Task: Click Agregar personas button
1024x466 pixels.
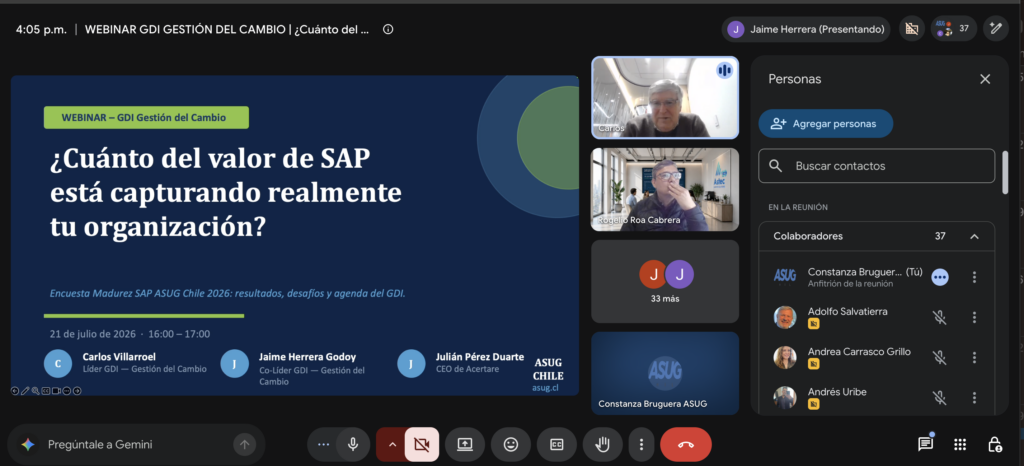Action: click(x=825, y=123)
